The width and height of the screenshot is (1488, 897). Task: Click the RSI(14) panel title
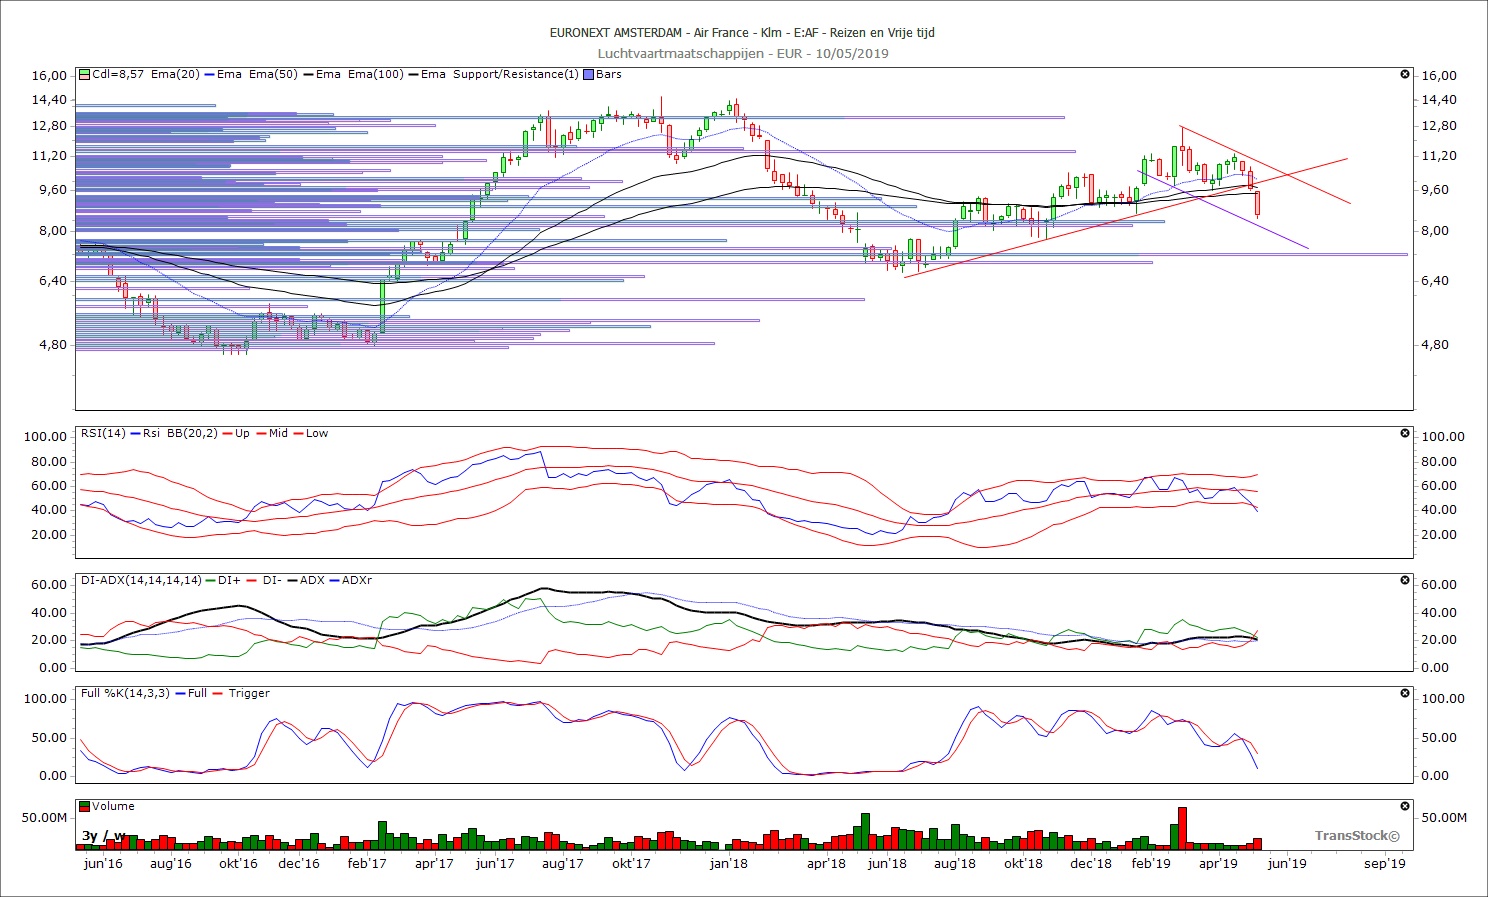tap(104, 433)
